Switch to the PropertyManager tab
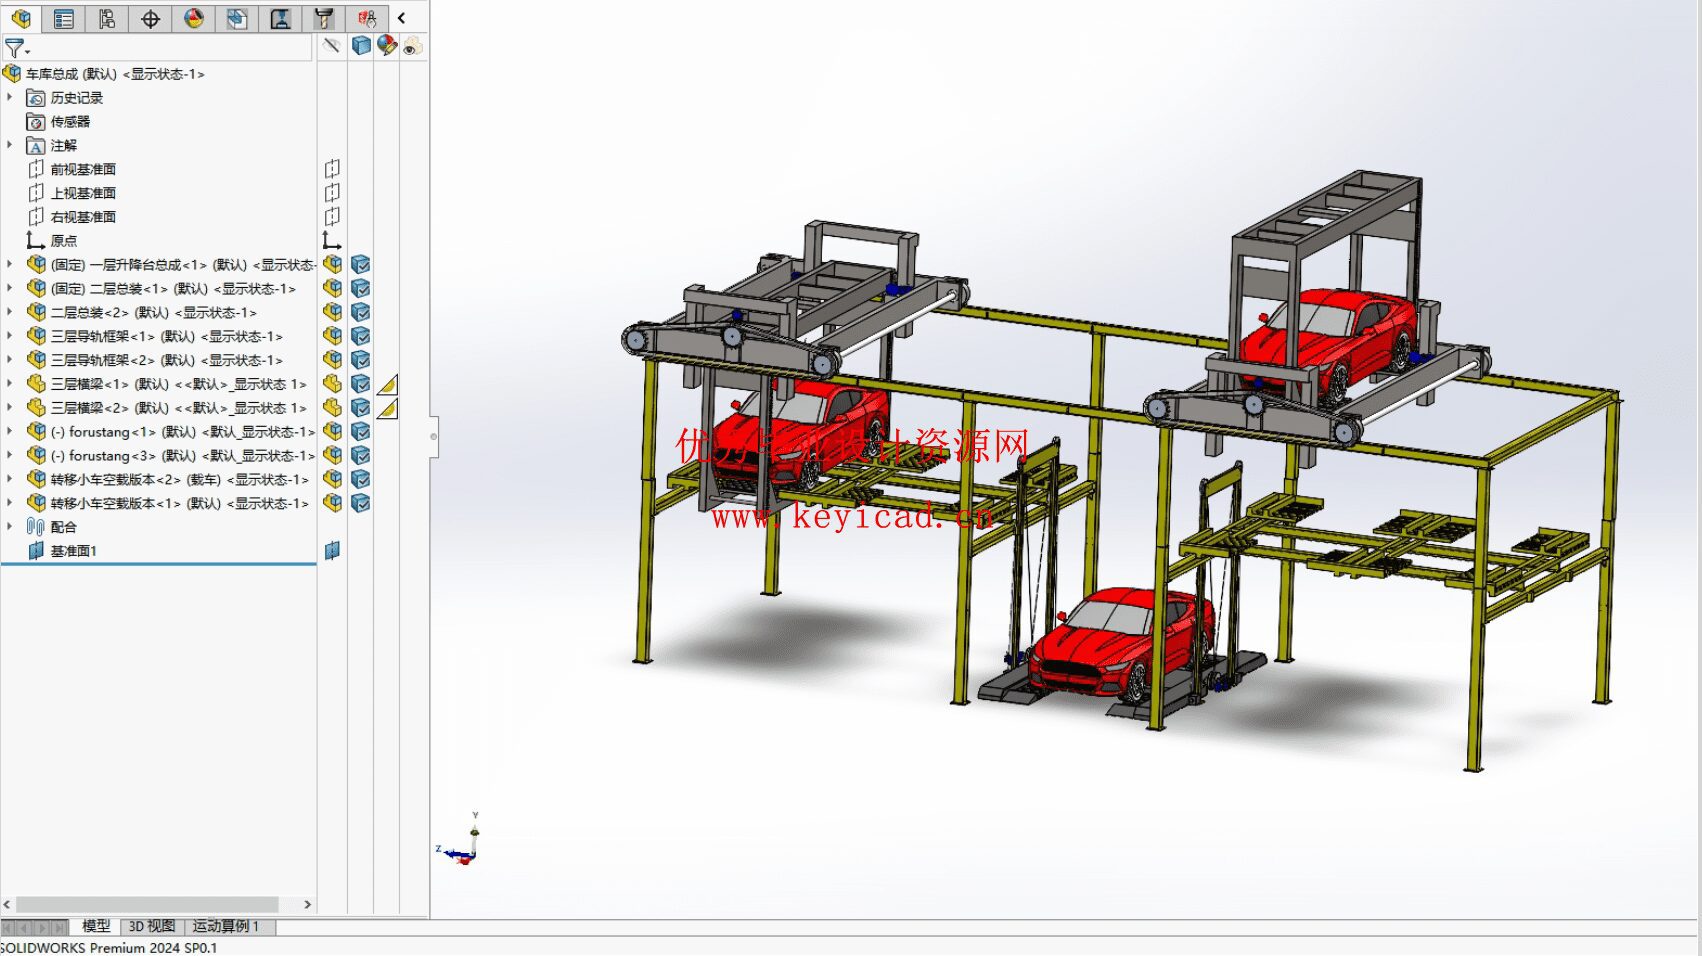Image resolution: width=1702 pixels, height=956 pixels. coord(64,18)
